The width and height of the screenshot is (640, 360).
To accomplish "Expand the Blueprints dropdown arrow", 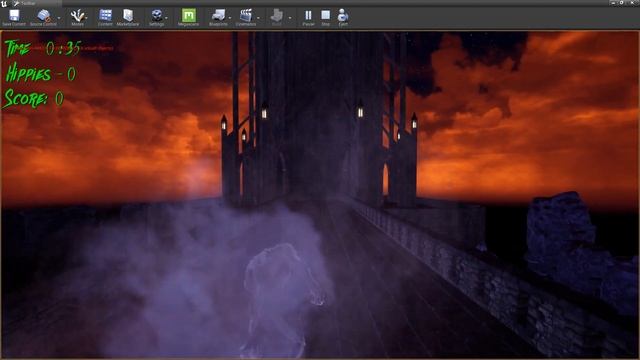I will 230,18.
